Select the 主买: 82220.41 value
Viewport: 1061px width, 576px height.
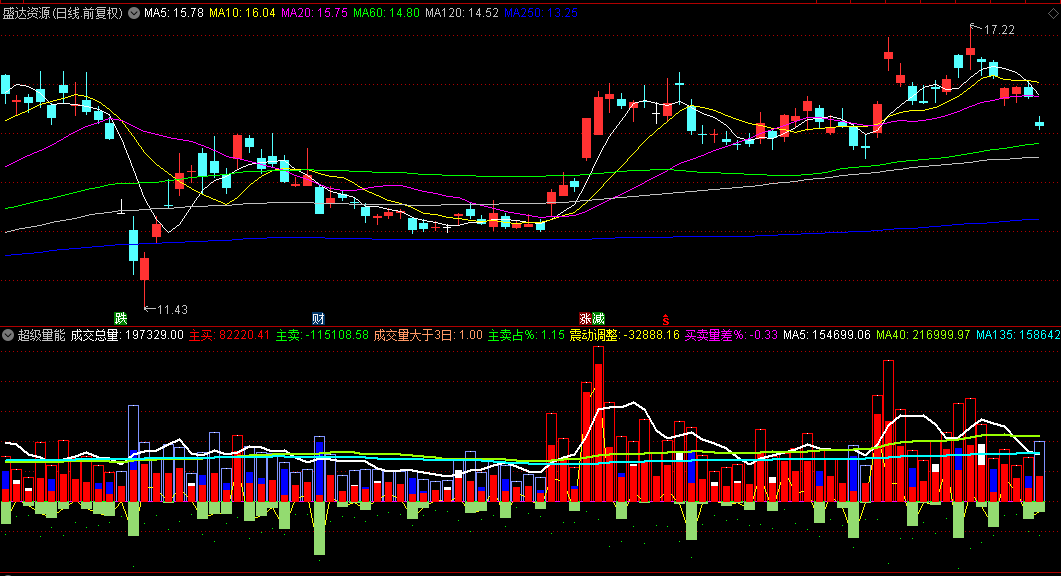point(229,335)
